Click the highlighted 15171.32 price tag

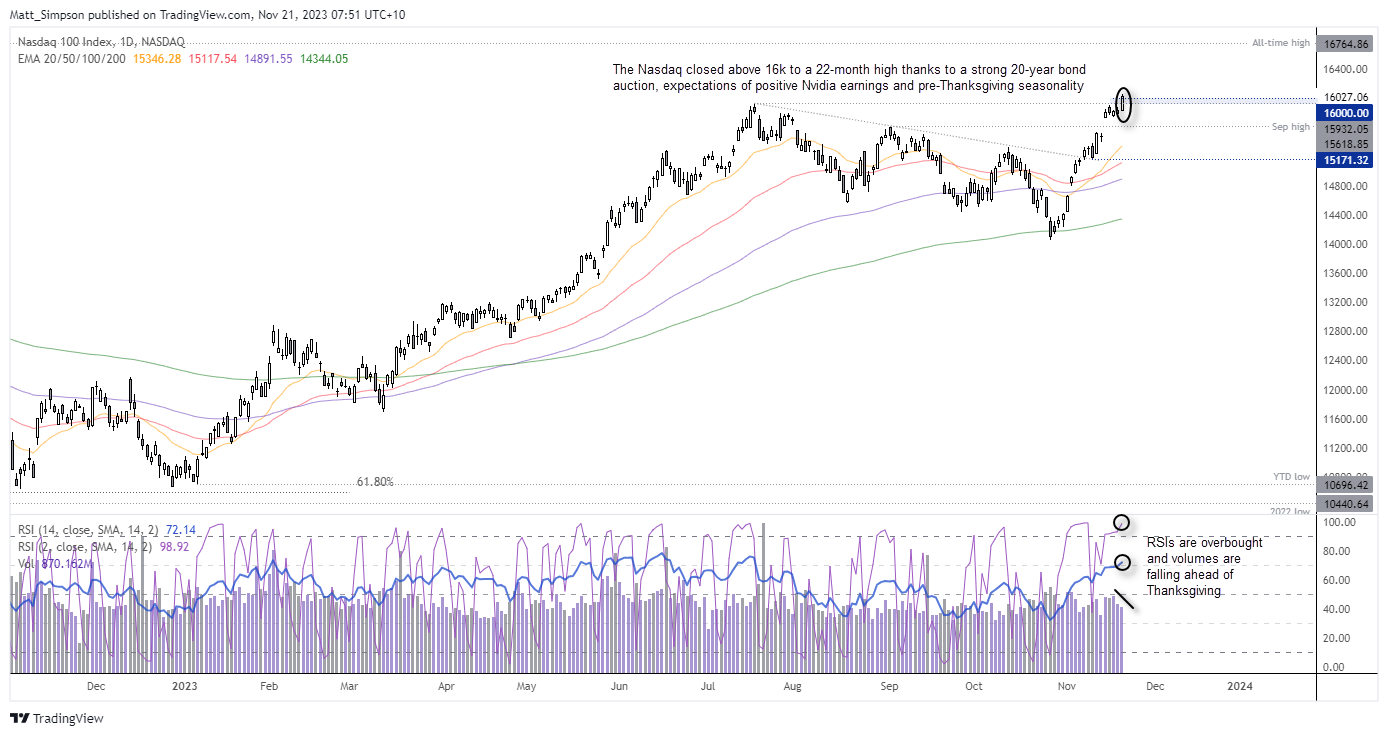click(1346, 160)
